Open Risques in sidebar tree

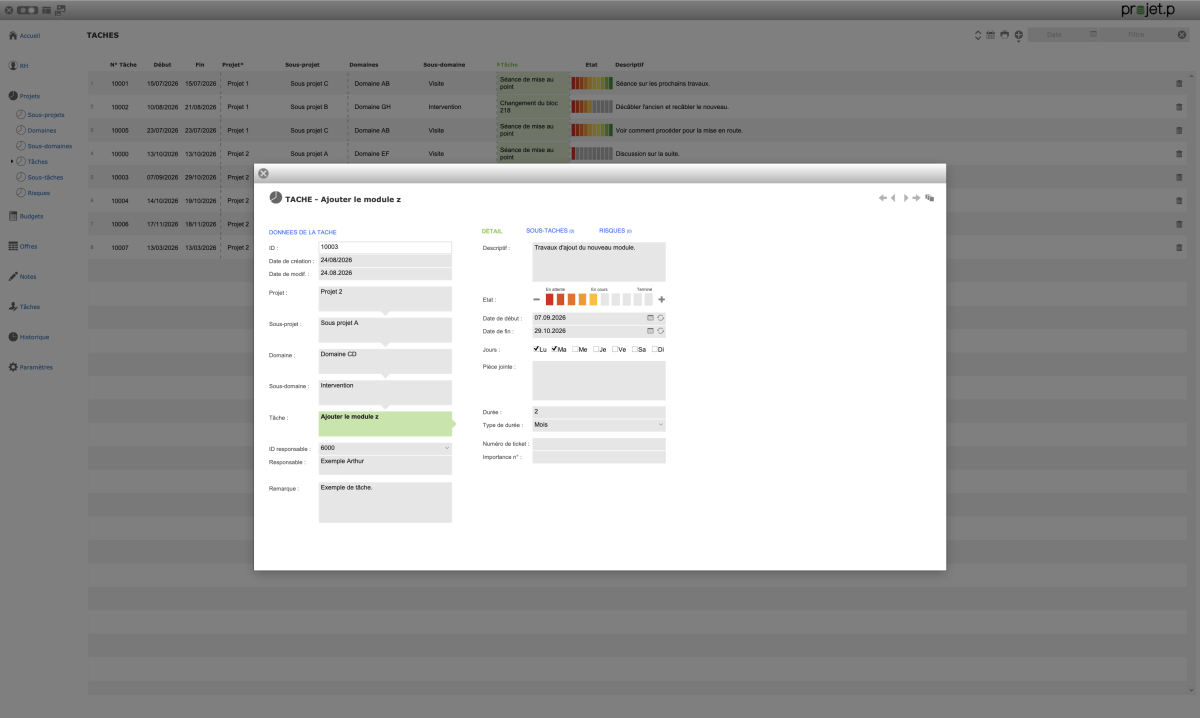point(33,193)
